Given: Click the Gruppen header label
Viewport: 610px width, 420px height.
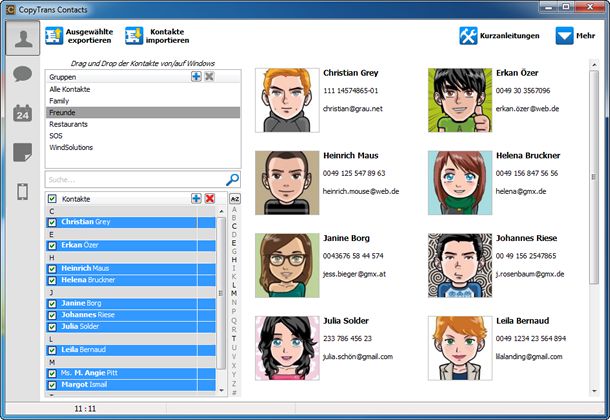Looking at the screenshot, I should [x=63, y=77].
